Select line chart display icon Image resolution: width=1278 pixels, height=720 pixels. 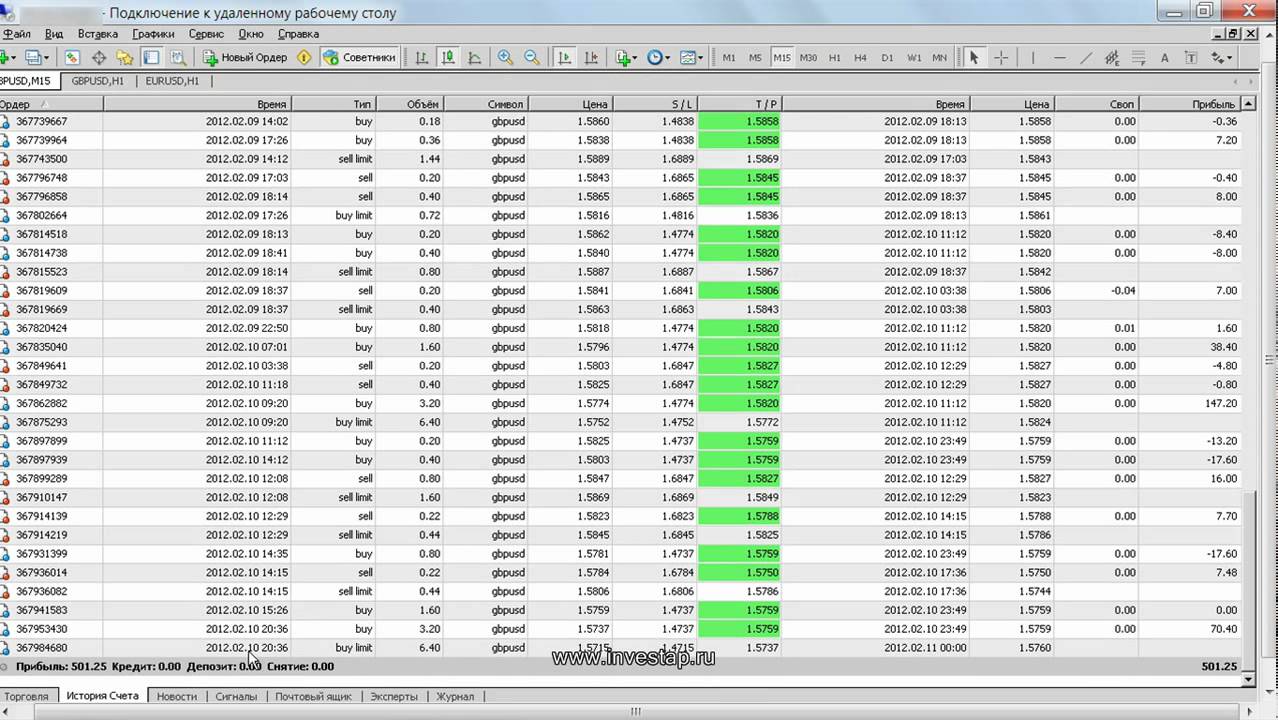pos(474,57)
